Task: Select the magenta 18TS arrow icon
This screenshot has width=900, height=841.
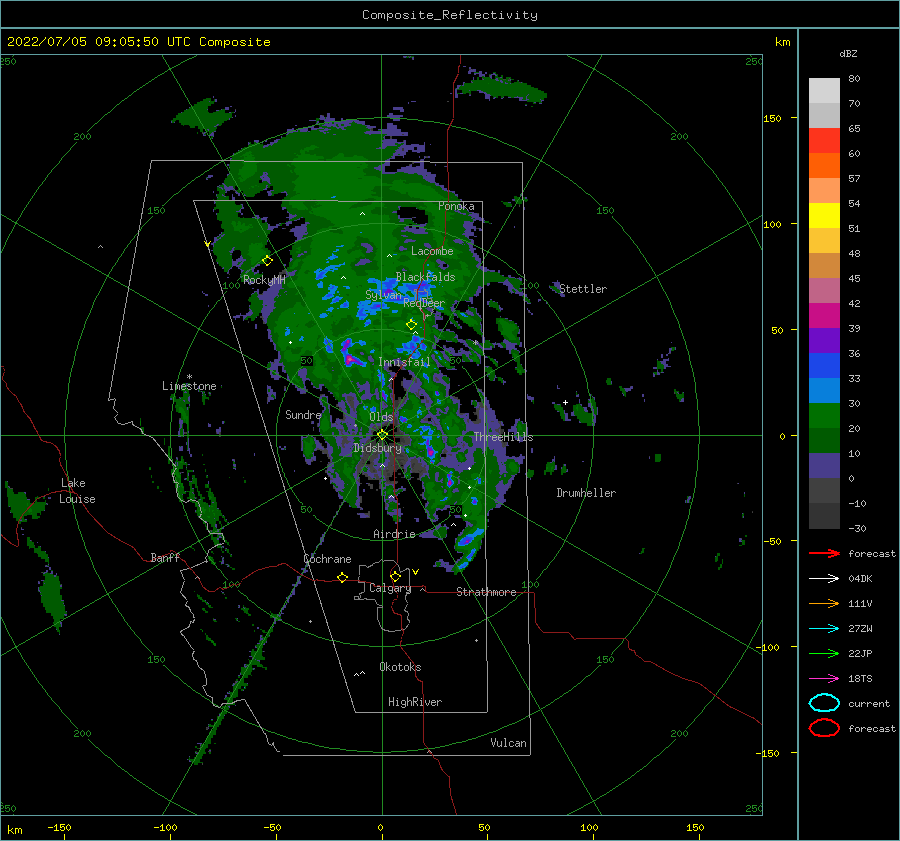Action: (824, 679)
